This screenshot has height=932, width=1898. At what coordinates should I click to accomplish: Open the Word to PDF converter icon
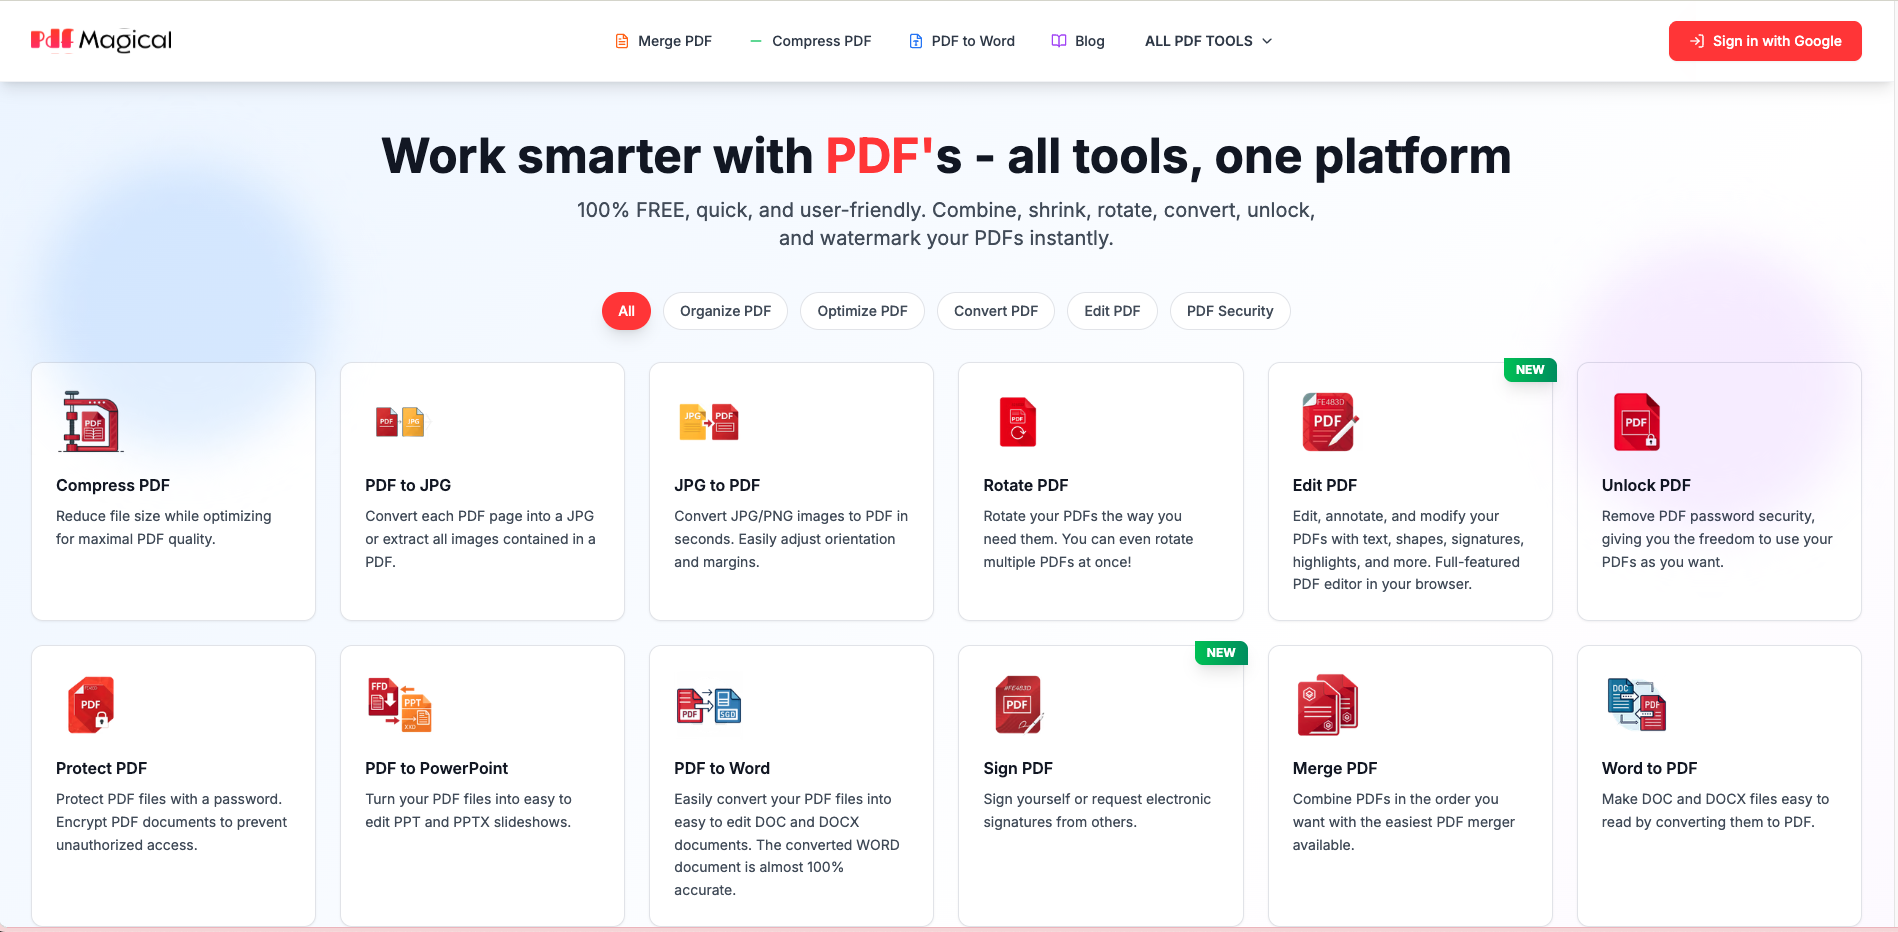click(x=1637, y=704)
